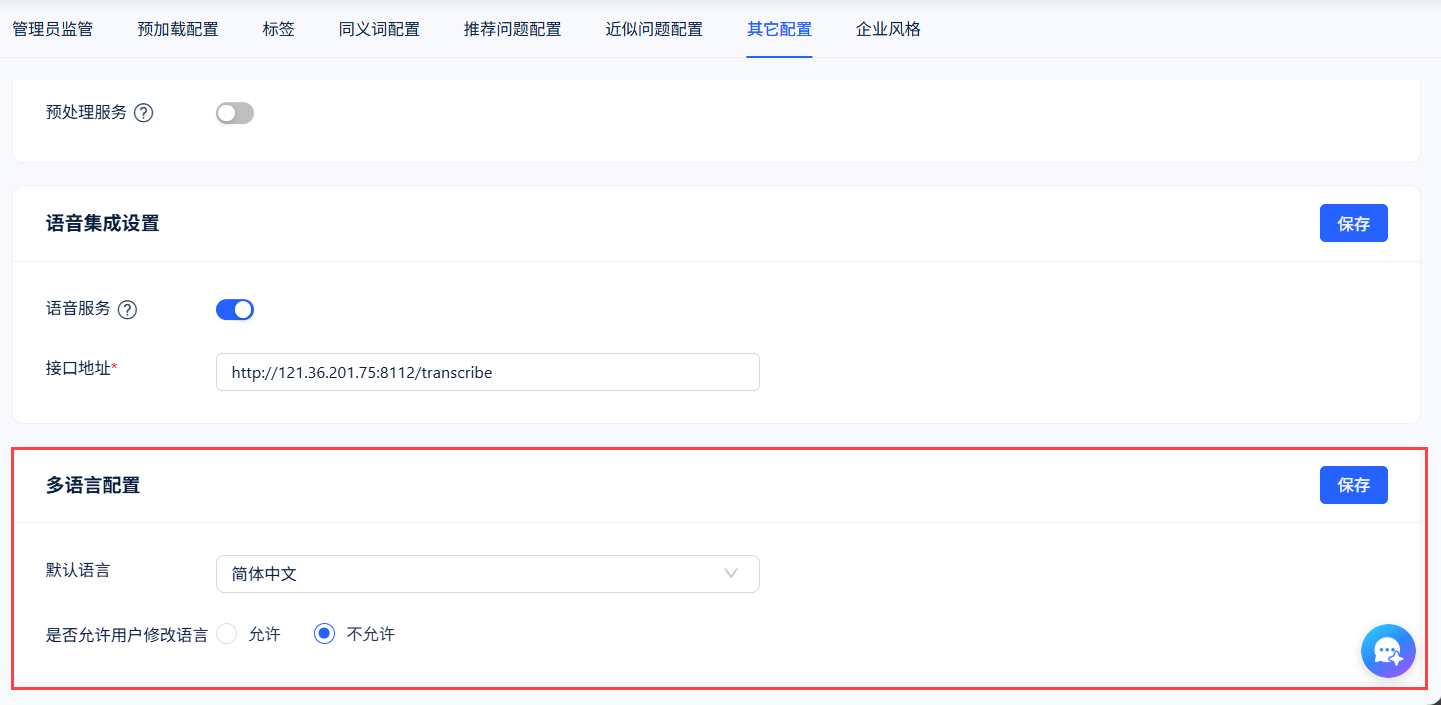Save the 多语言配置 section
Screen dimensions: 1441x705
pos(1353,485)
